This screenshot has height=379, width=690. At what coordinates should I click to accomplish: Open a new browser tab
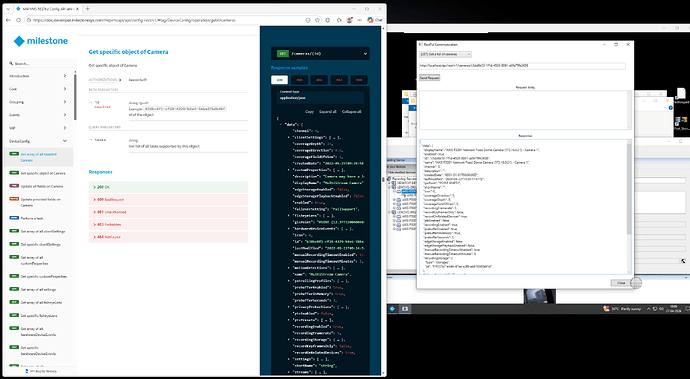[x=88, y=9]
